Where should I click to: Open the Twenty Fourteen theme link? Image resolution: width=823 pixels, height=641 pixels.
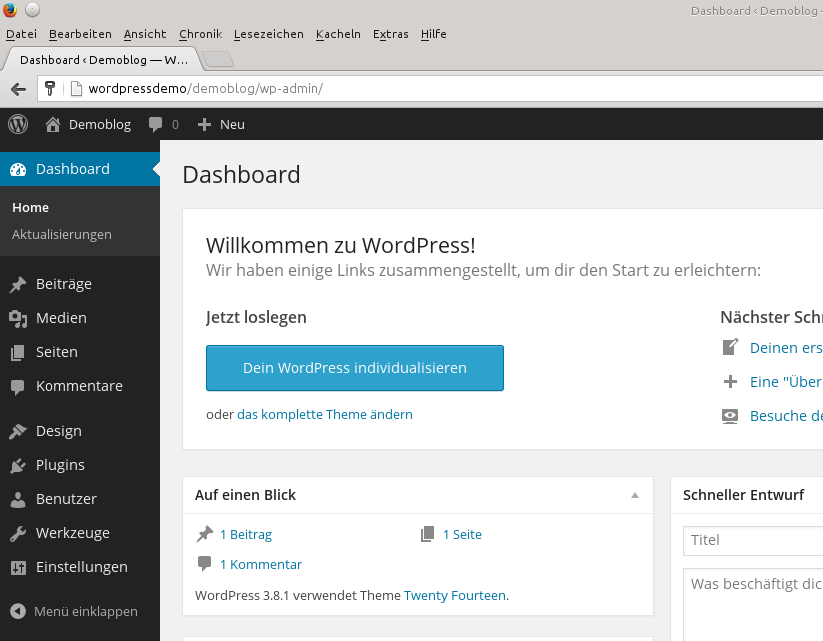click(455, 595)
